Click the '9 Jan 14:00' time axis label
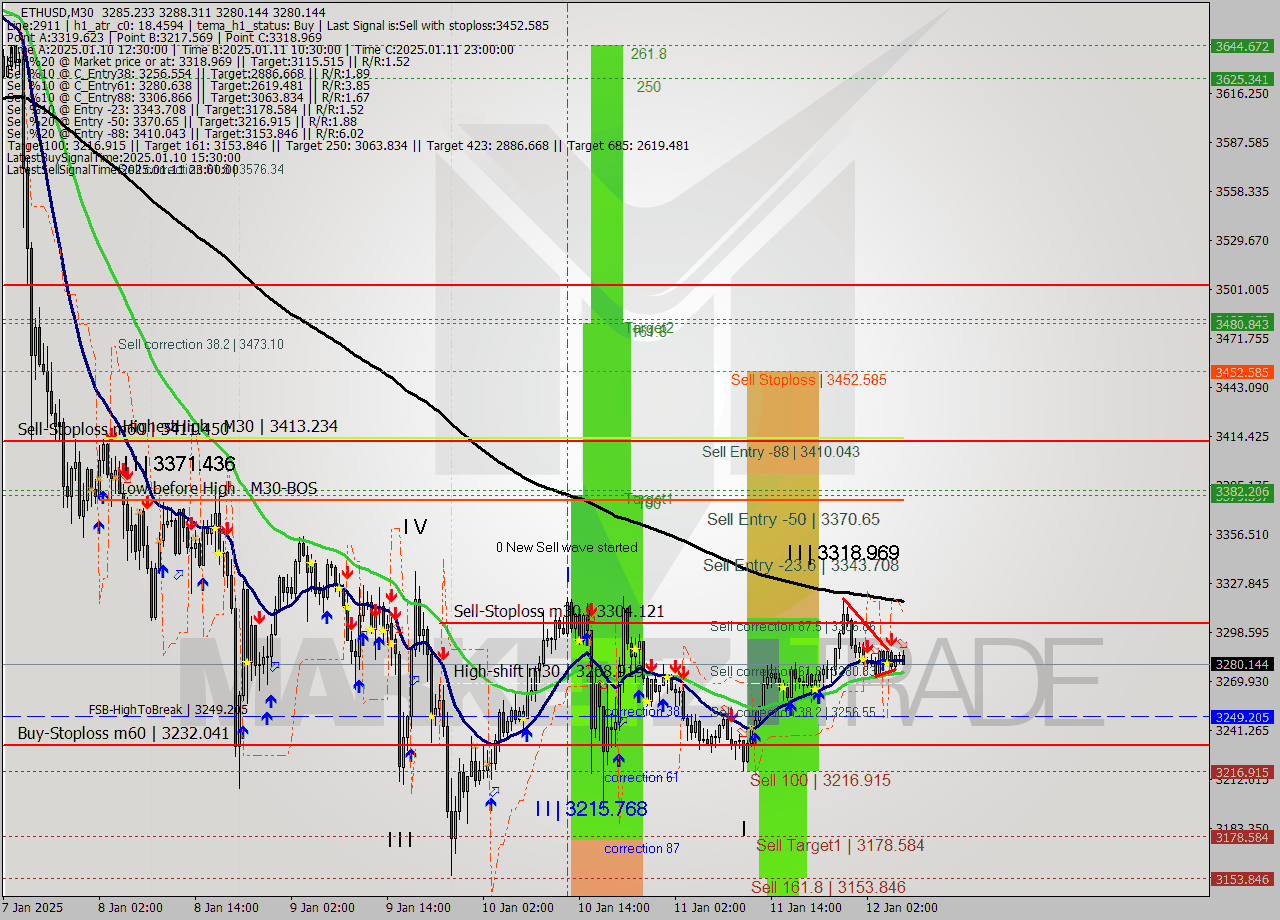This screenshot has width=1280, height=920. click(x=418, y=908)
